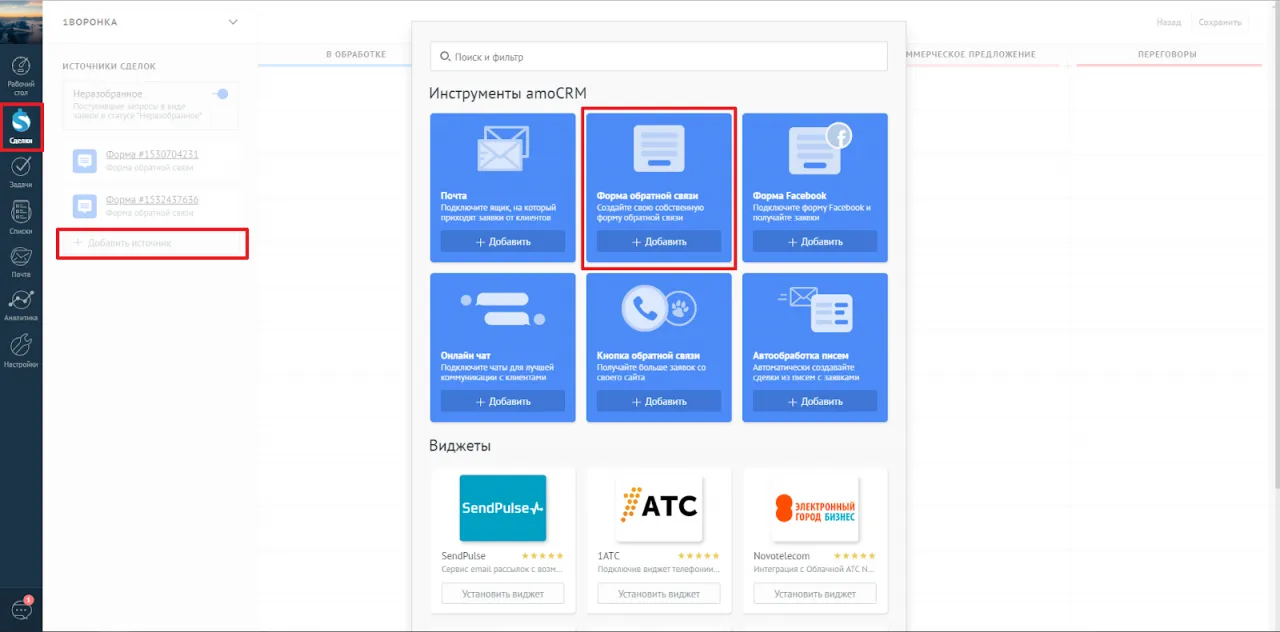Toggle the Неразобранное switch

pyautogui.click(x=221, y=94)
